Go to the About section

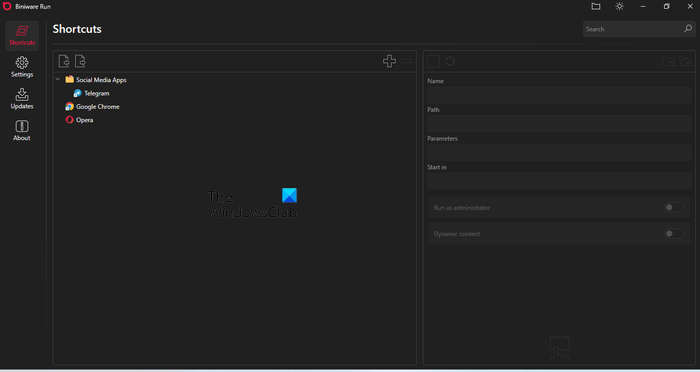[22, 130]
